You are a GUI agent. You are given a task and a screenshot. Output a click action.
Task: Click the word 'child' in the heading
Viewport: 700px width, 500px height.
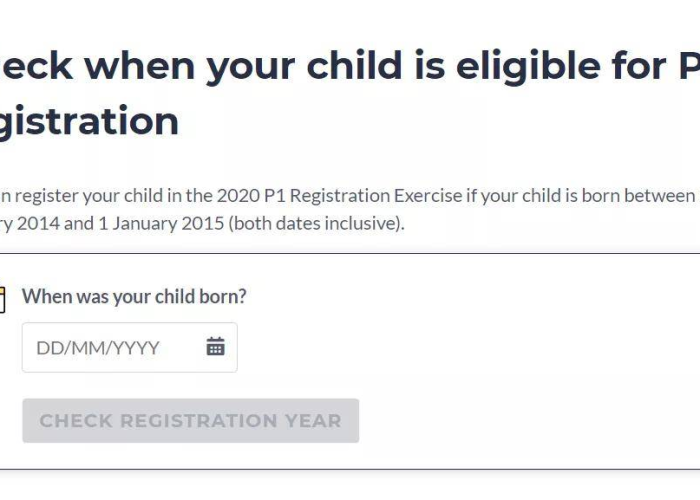(354, 65)
